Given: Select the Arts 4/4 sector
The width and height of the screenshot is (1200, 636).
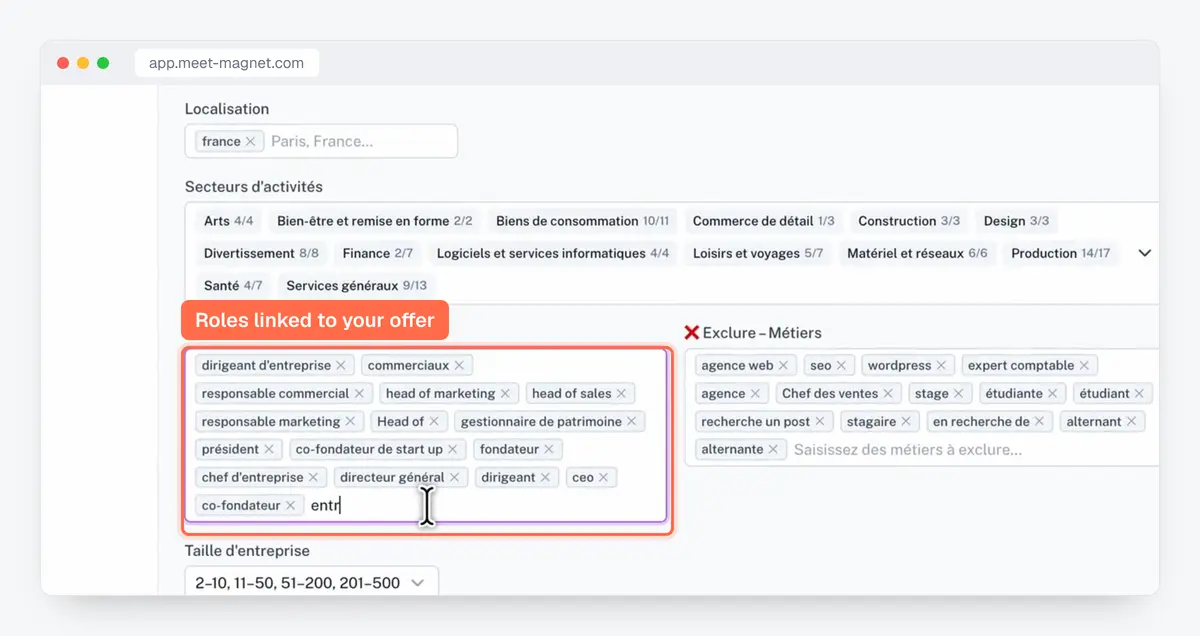Looking at the screenshot, I should point(228,221).
